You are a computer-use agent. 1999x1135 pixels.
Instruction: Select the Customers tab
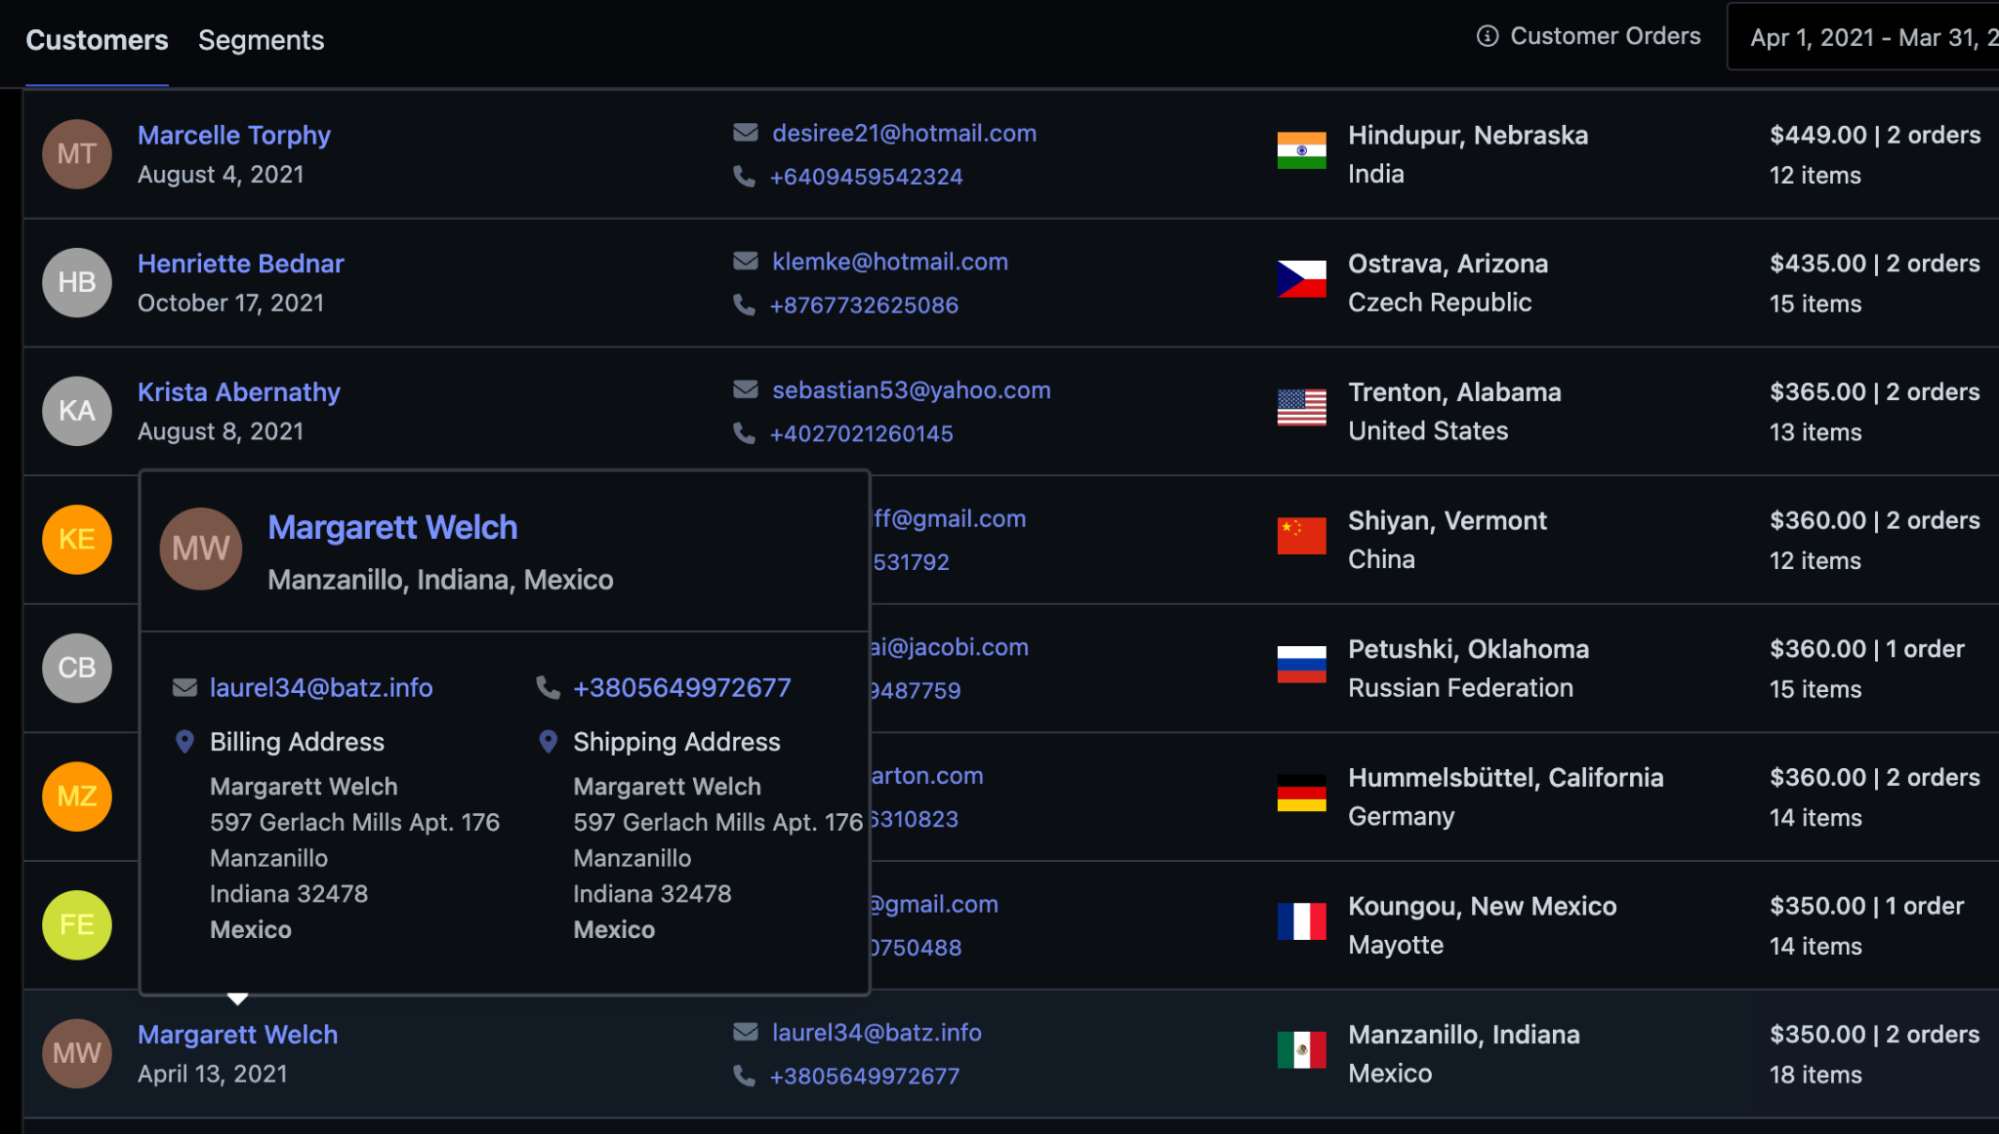(x=97, y=40)
